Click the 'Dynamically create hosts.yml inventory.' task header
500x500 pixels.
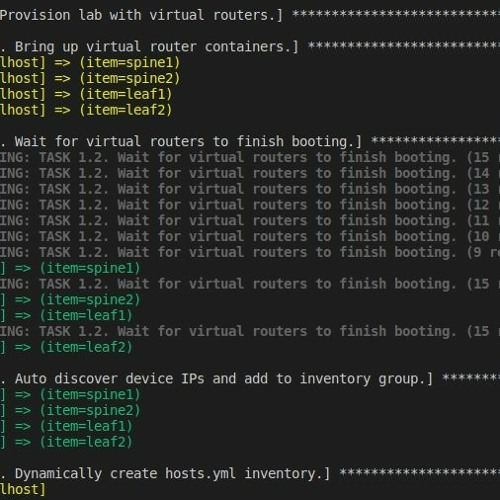click(x=250, y=474)
